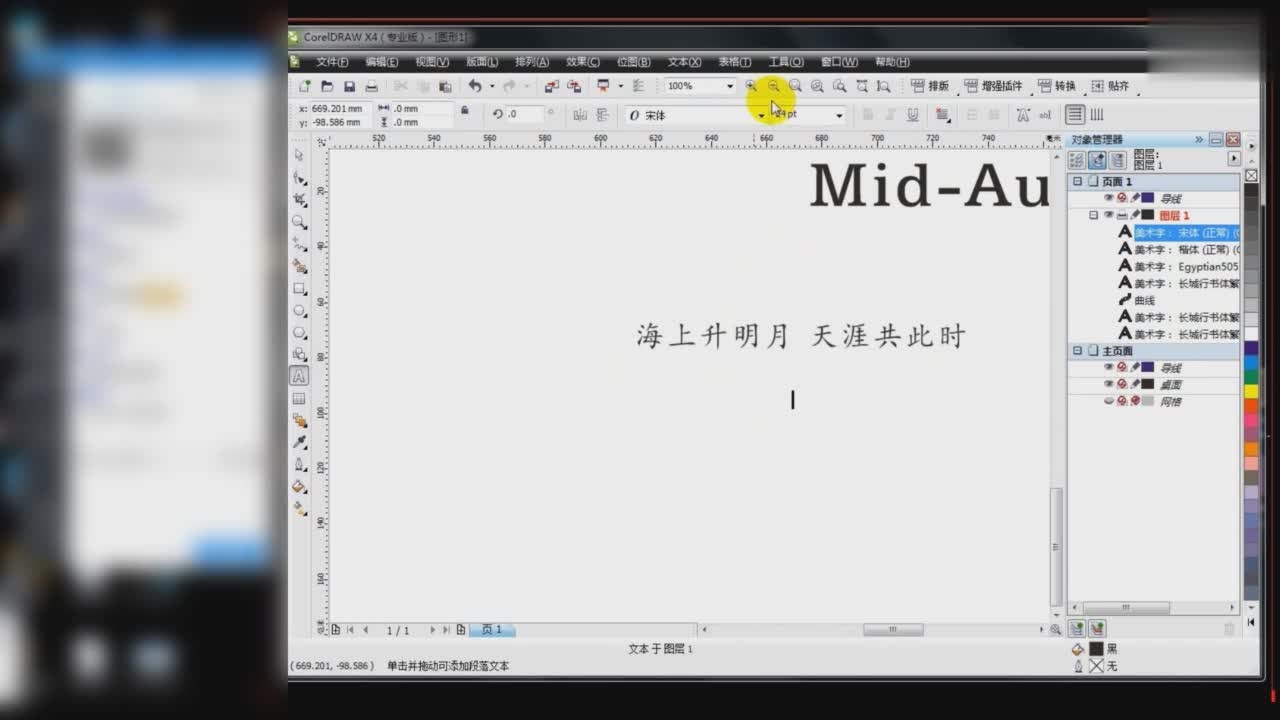Select the Shape tool in the toolbox

pos(299,178)
